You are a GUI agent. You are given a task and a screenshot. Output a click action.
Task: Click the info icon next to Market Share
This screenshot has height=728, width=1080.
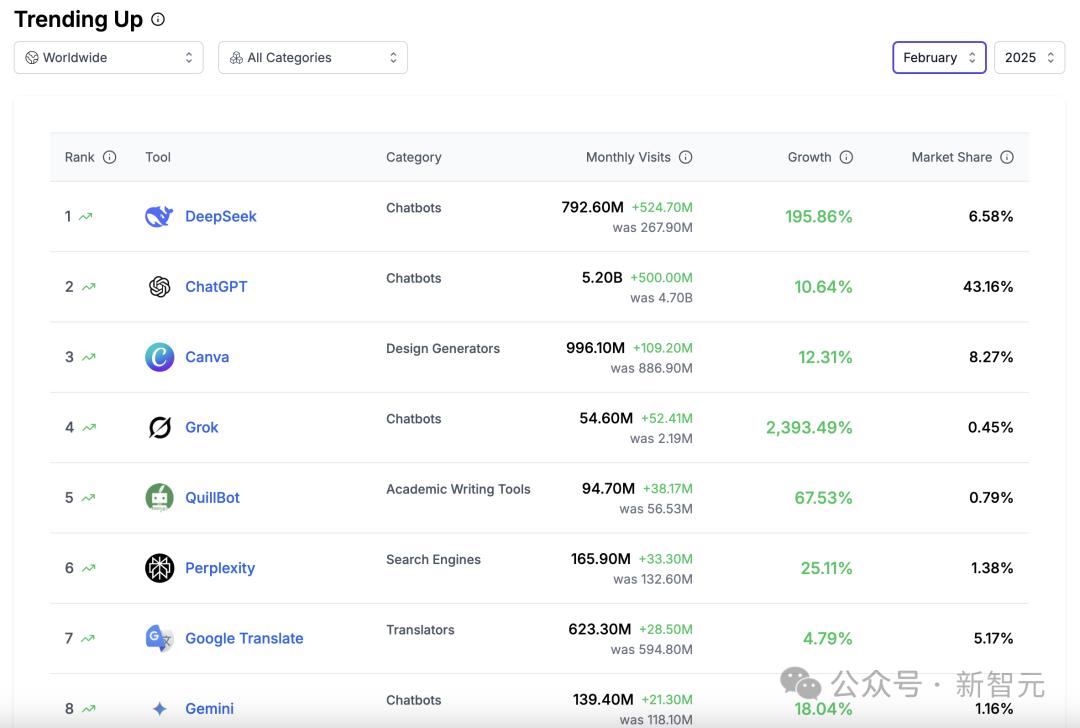(1007, 157)
